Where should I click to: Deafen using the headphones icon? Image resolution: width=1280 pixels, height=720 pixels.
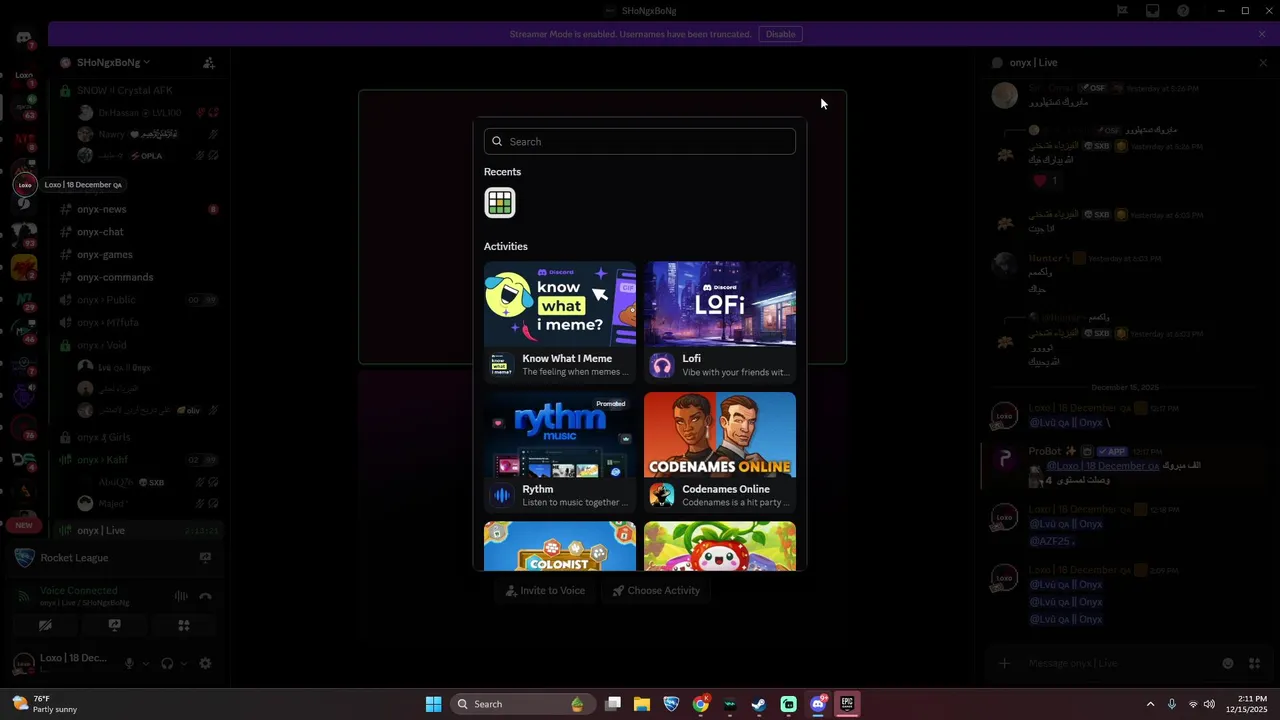coord(167,663)
